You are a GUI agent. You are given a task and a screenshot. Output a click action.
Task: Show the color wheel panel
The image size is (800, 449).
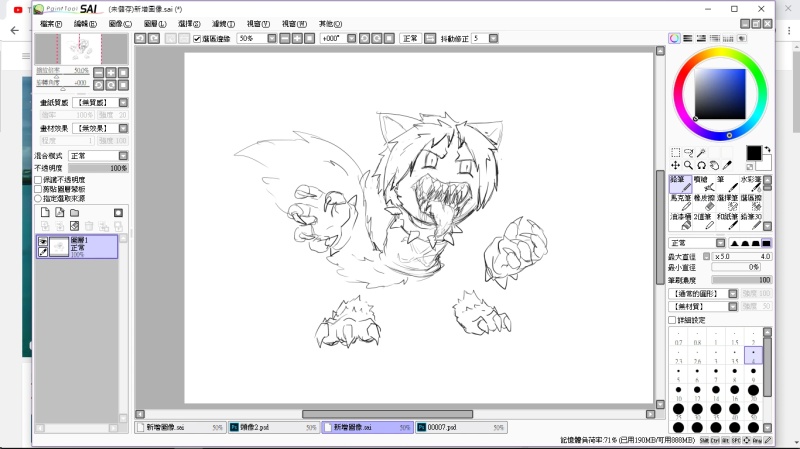[674, 38]
